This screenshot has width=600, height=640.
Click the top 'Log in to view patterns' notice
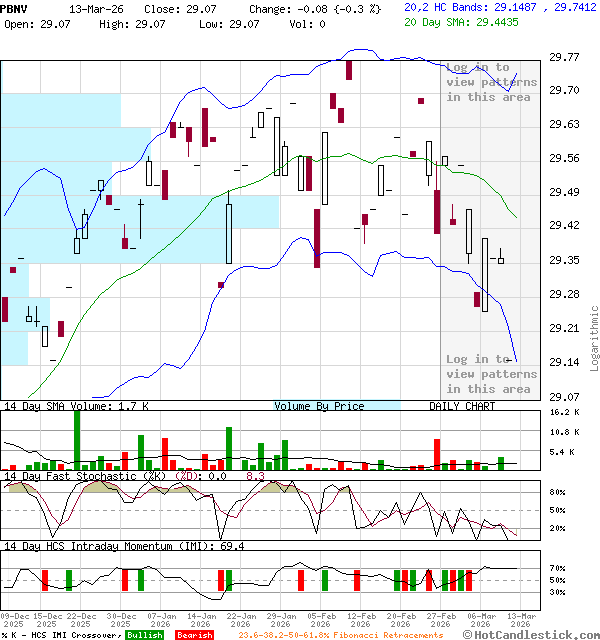pyautogui.click(x=488, y=82)
